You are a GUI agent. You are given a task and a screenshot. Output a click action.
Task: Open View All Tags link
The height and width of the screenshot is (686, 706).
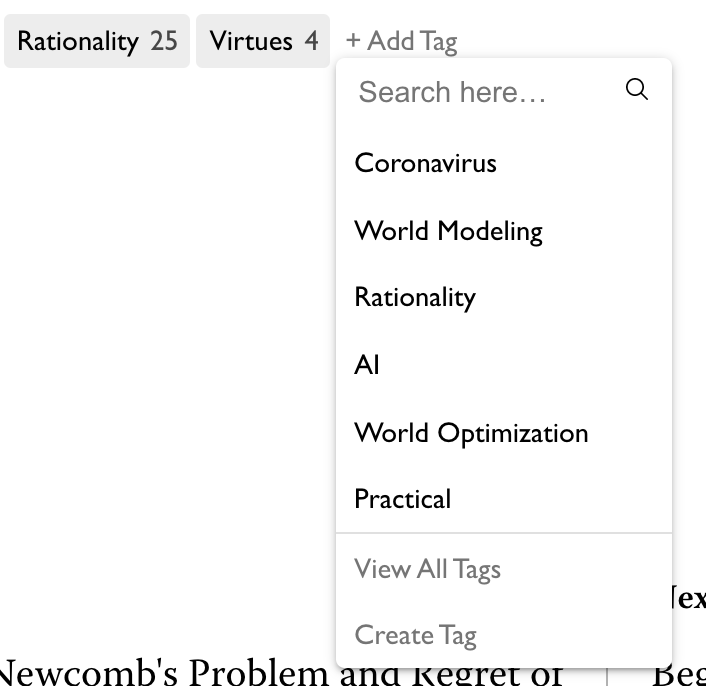[427, 569]
